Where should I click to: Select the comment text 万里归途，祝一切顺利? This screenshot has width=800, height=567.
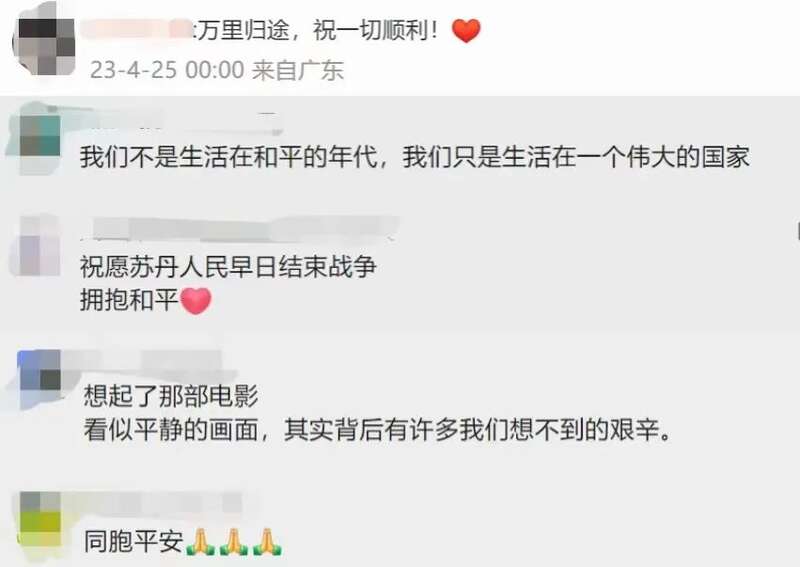(x=317, y=31)
